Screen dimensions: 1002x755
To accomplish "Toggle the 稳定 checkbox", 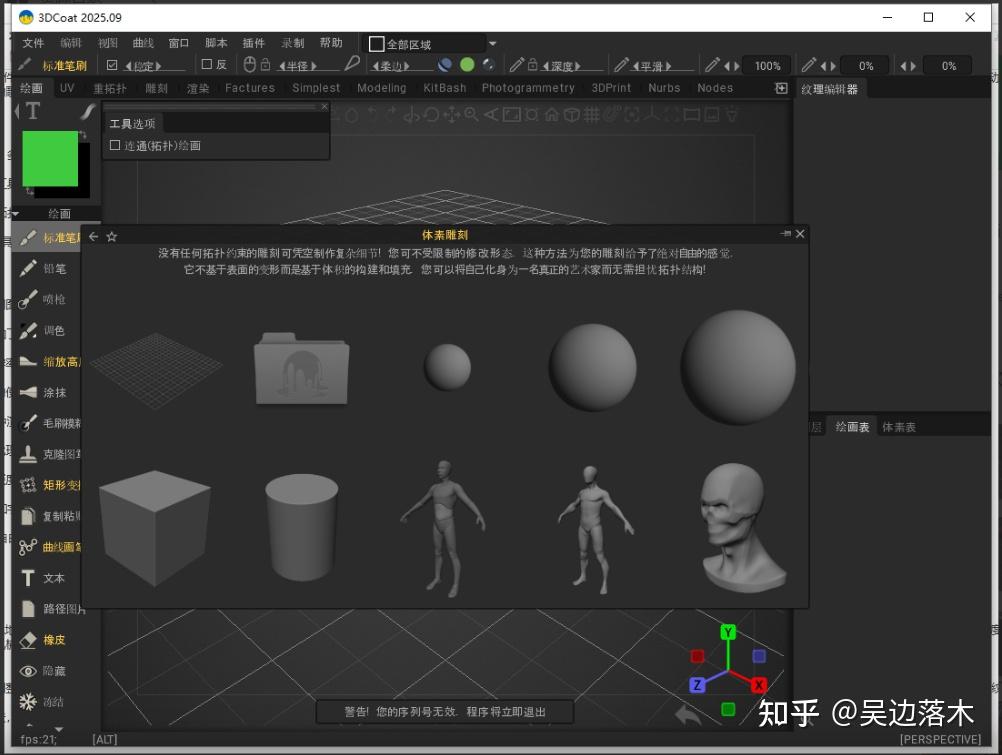I will tap(113, 65).
